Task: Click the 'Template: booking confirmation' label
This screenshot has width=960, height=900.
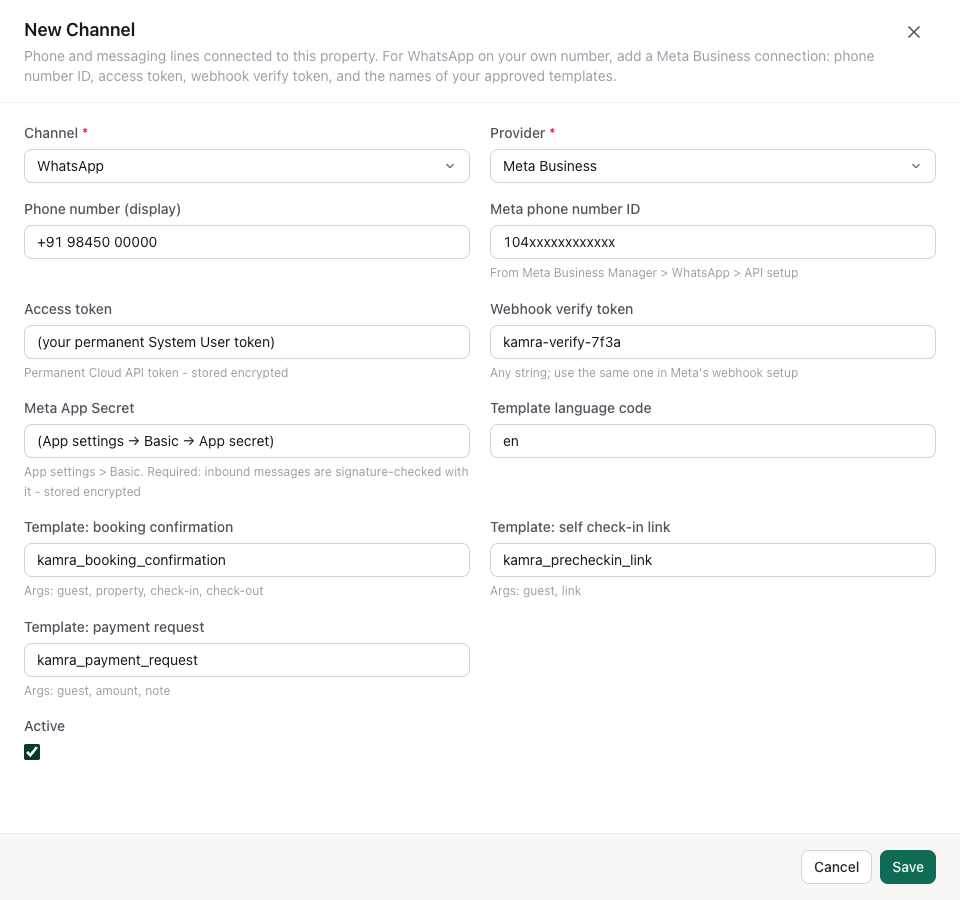Action: [x=129, y=527]
